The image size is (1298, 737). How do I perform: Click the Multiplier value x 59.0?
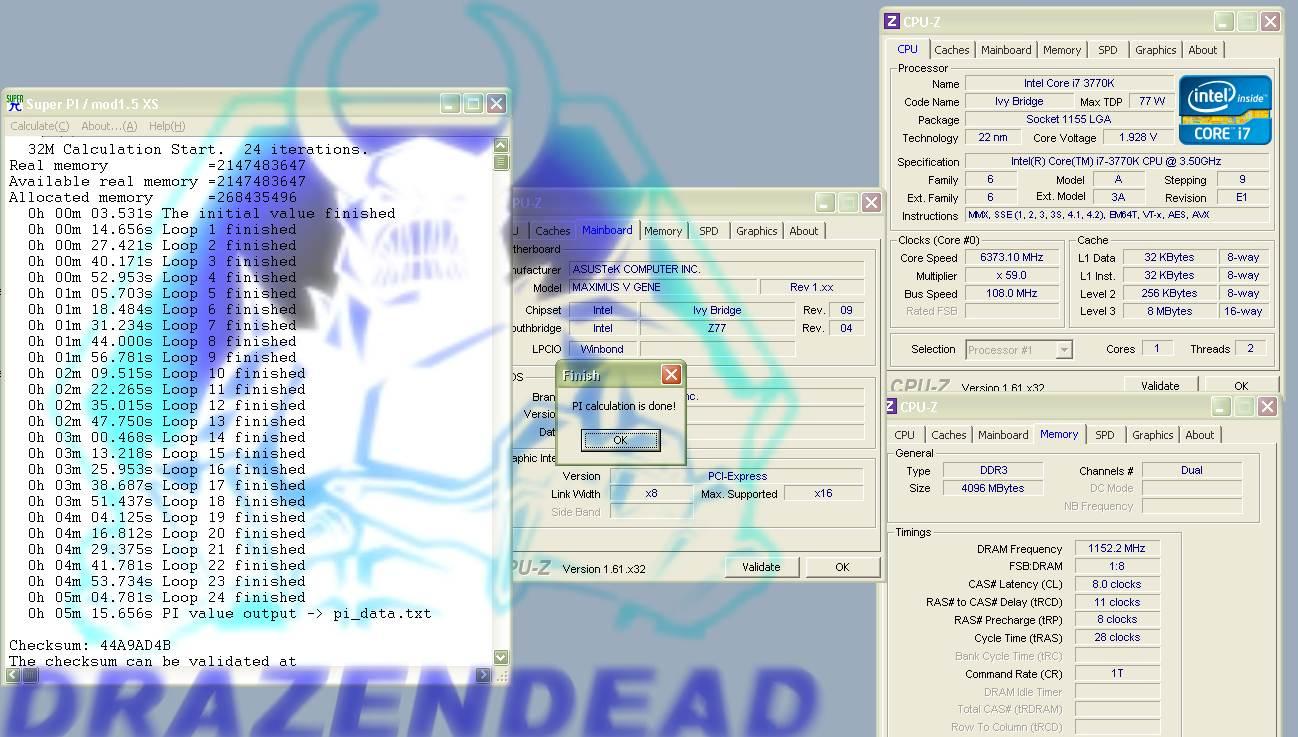(1012, 276)
